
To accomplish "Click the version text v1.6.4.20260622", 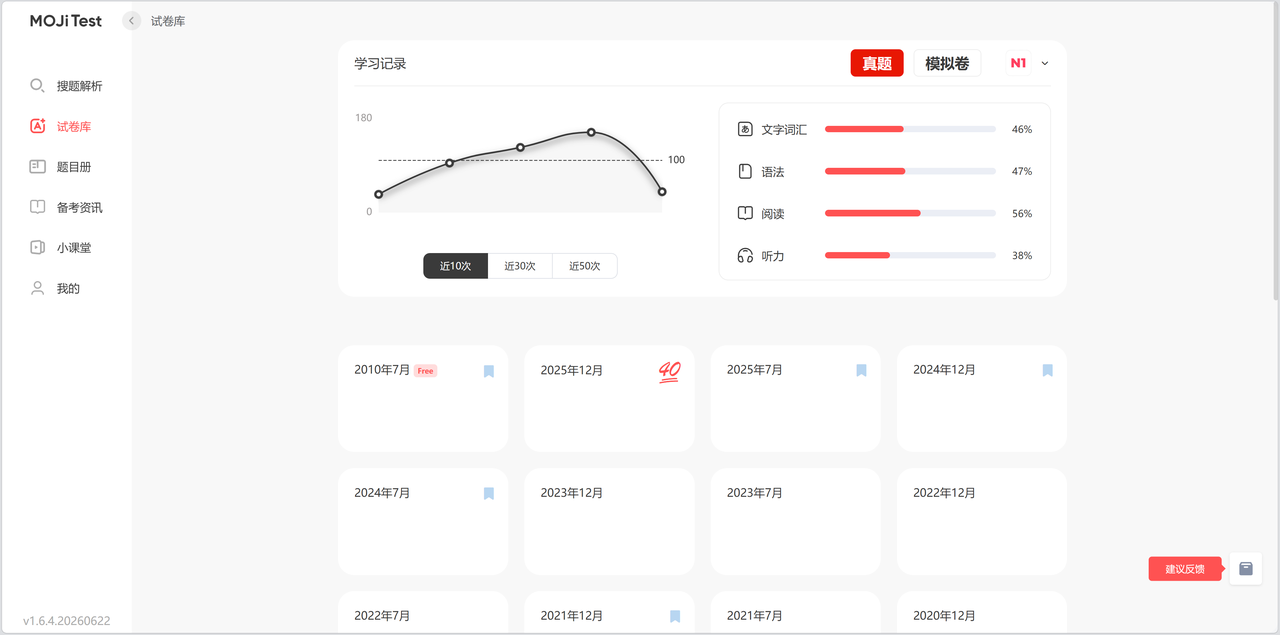I will 67,621.
